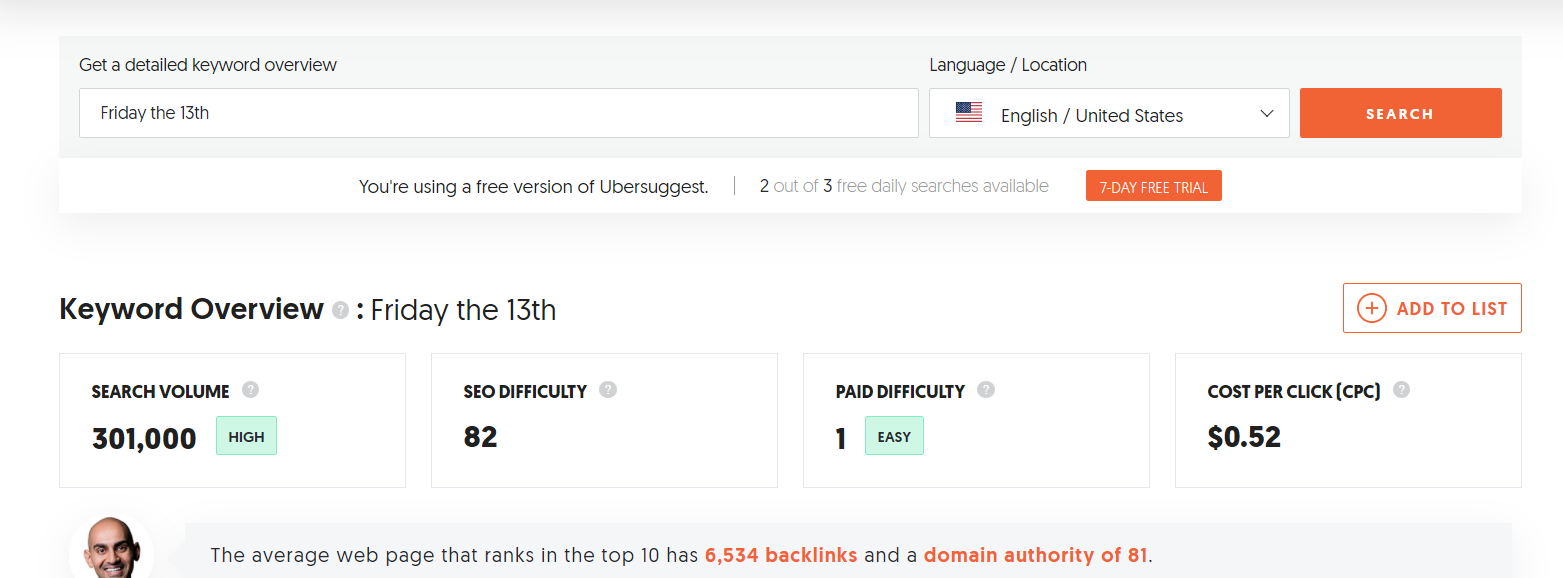
Task: Open the 6,534 backlinks link
Action: point(781,555)
